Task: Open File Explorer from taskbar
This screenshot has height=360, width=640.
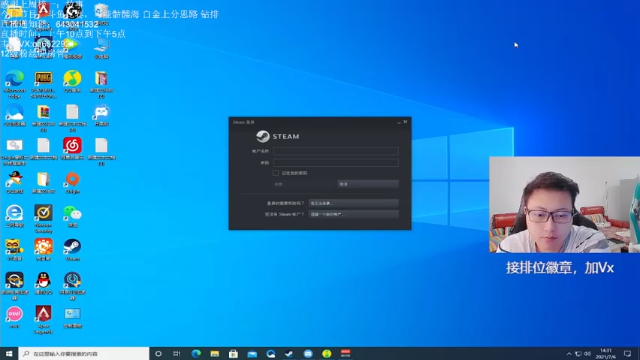Action: [x=215, y=353]
